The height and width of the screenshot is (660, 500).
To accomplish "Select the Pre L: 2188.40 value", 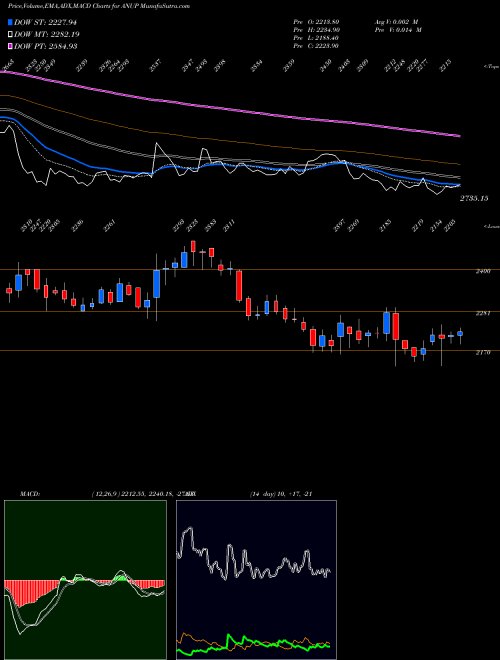I will point(316,38).
